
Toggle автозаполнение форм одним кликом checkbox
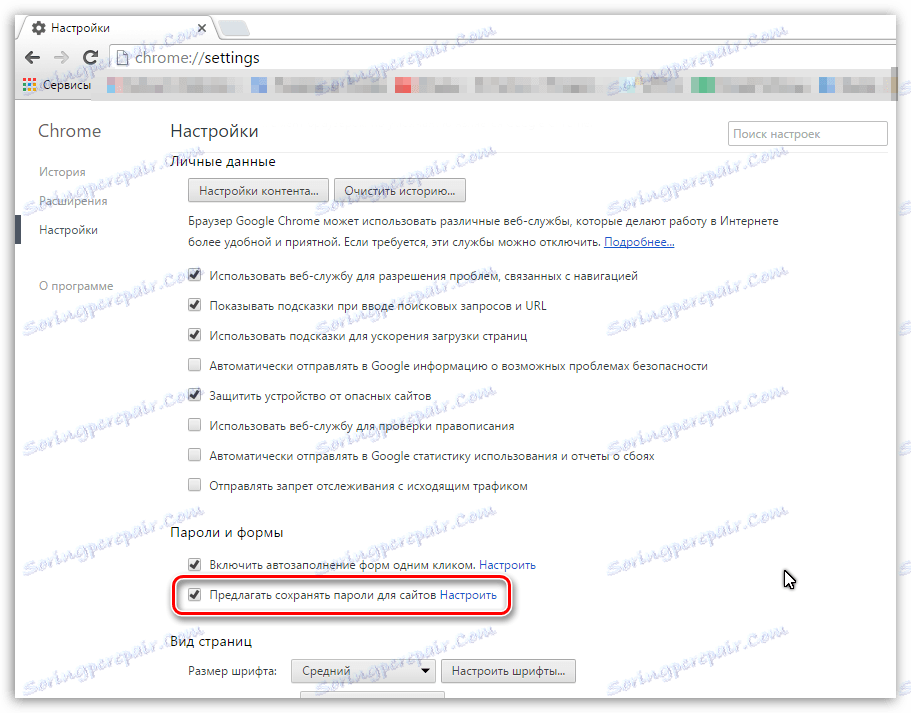click(195, 564)
